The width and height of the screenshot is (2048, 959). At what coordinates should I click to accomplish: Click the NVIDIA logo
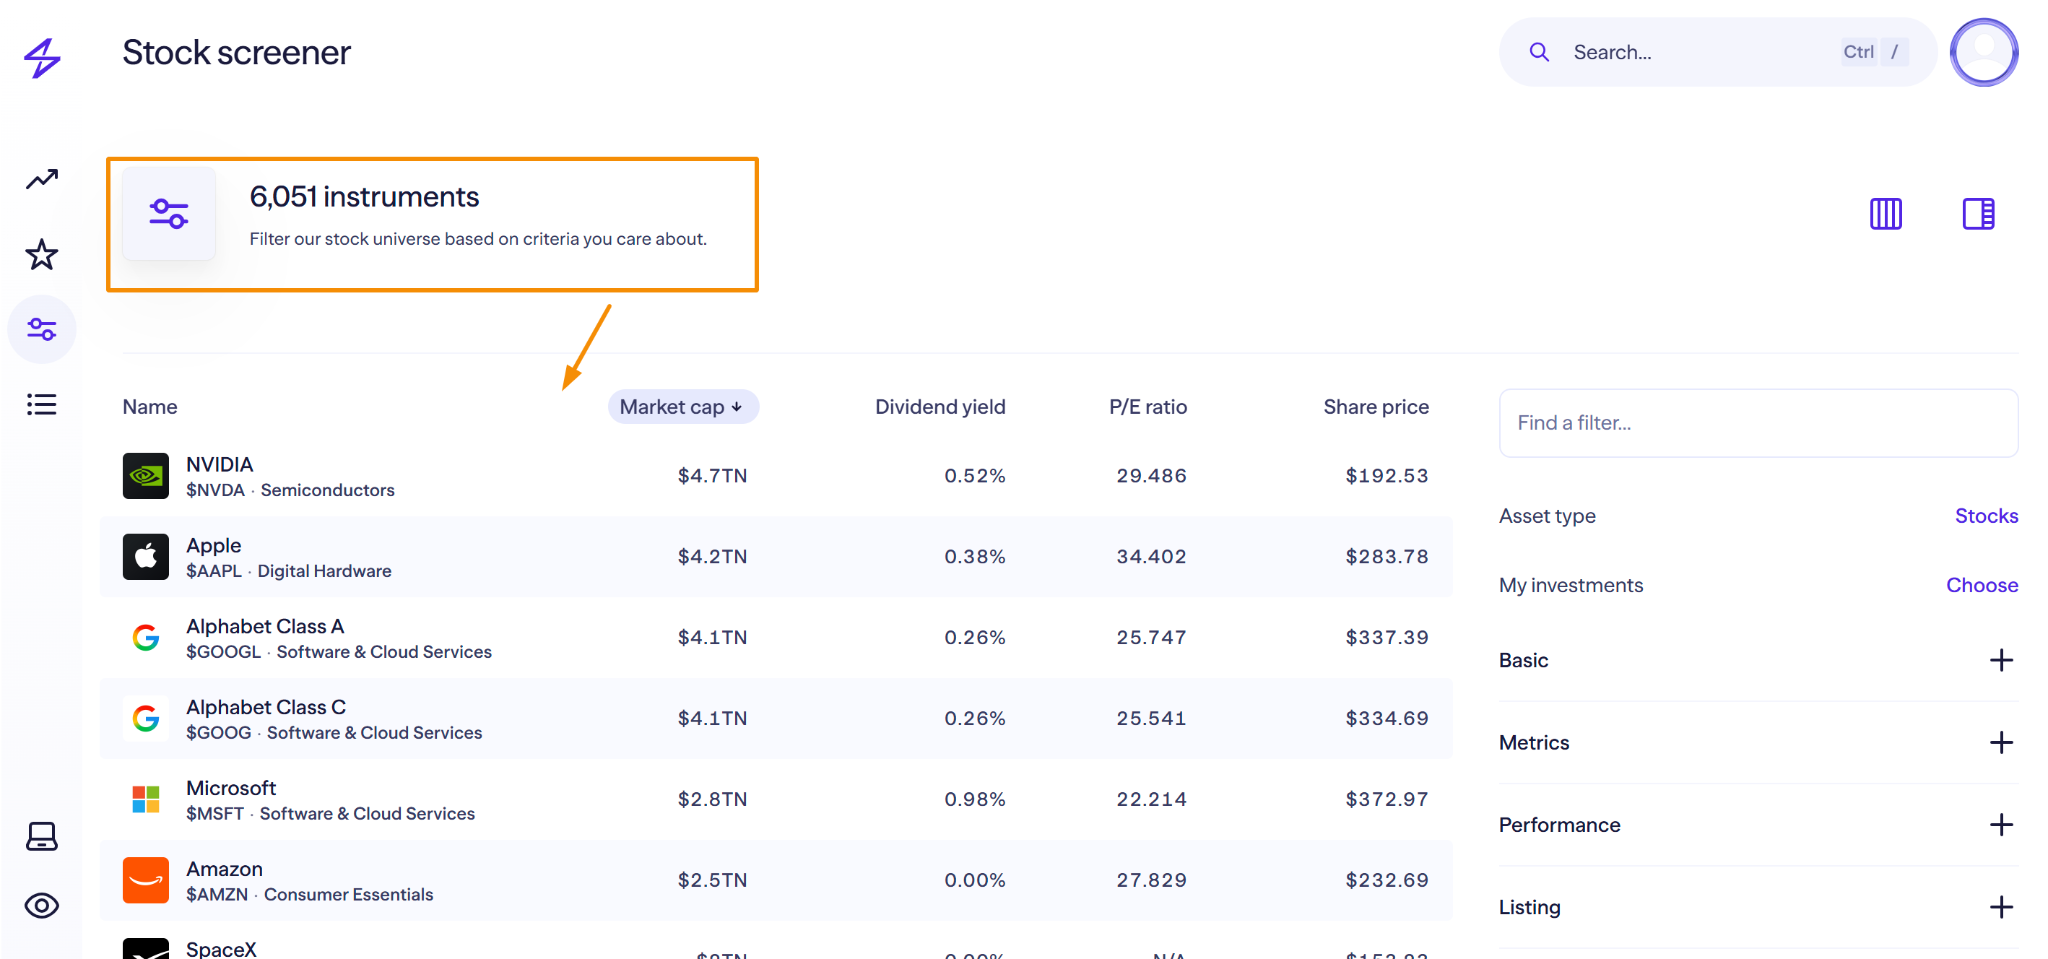146,476
